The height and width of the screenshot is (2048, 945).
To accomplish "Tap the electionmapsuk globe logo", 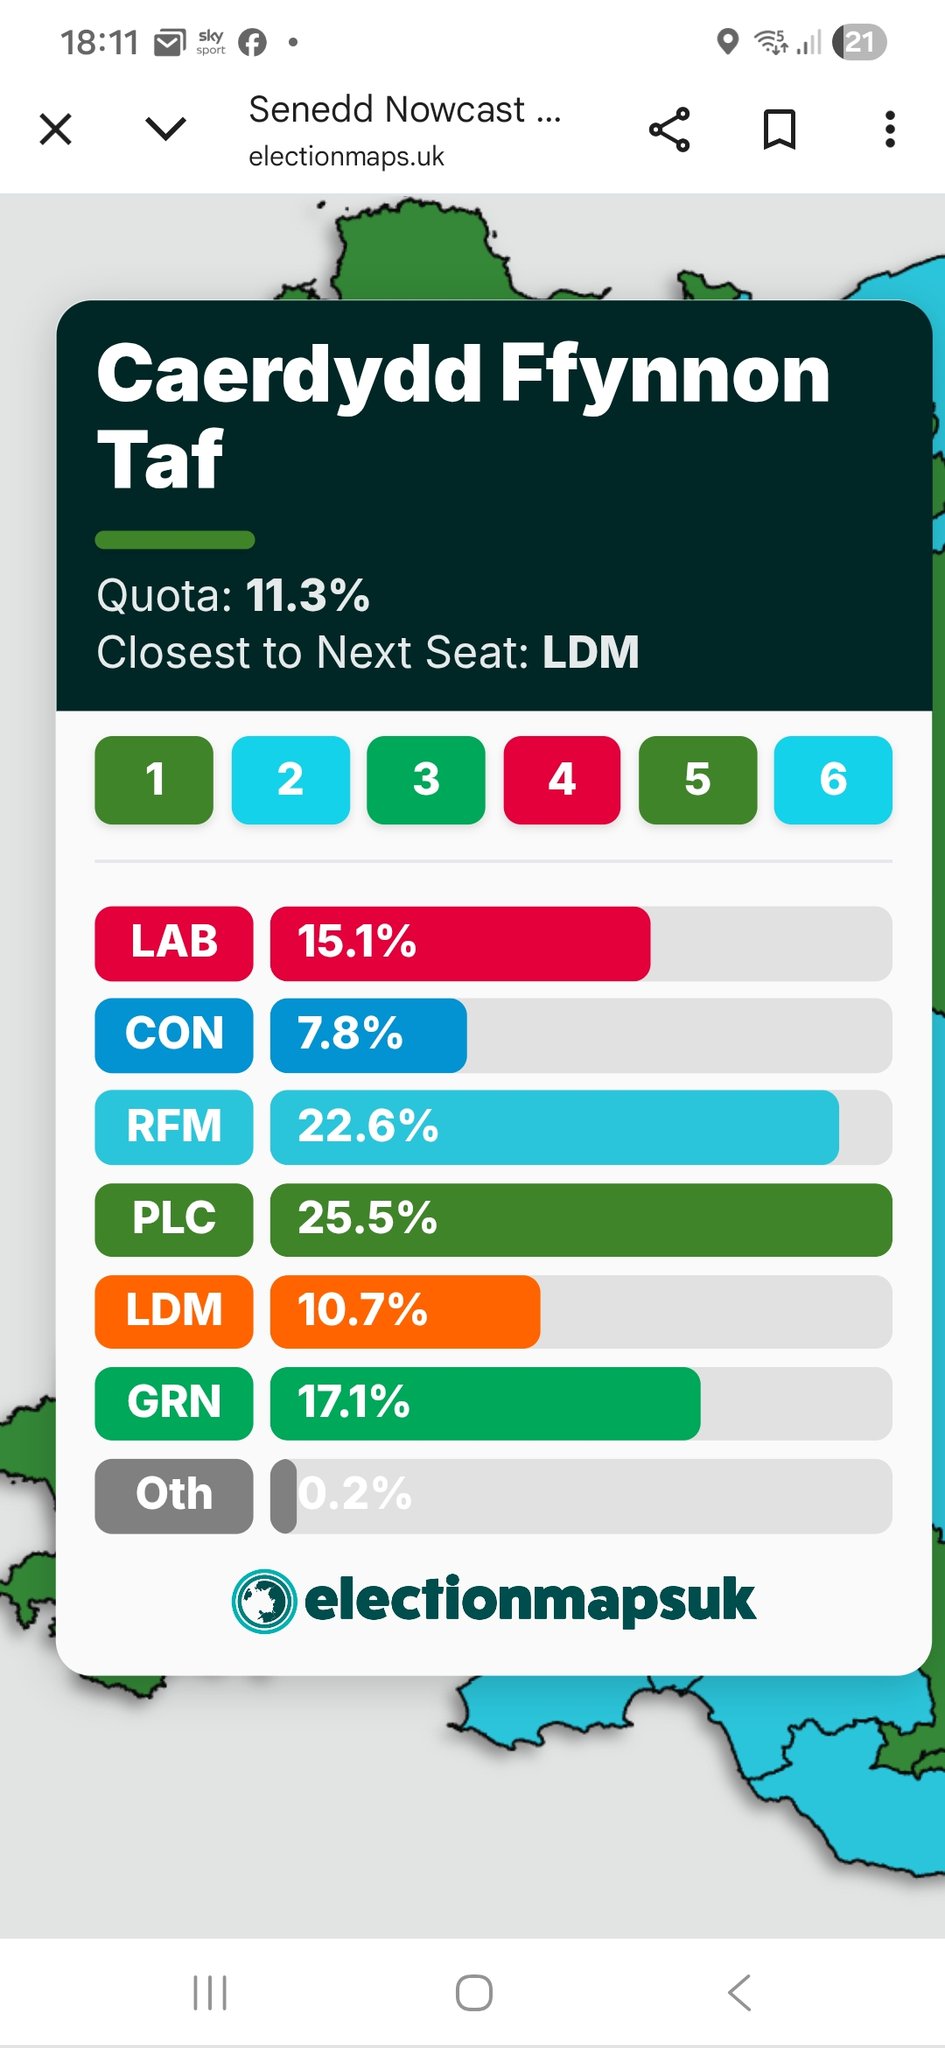I will click(264, 1601).
